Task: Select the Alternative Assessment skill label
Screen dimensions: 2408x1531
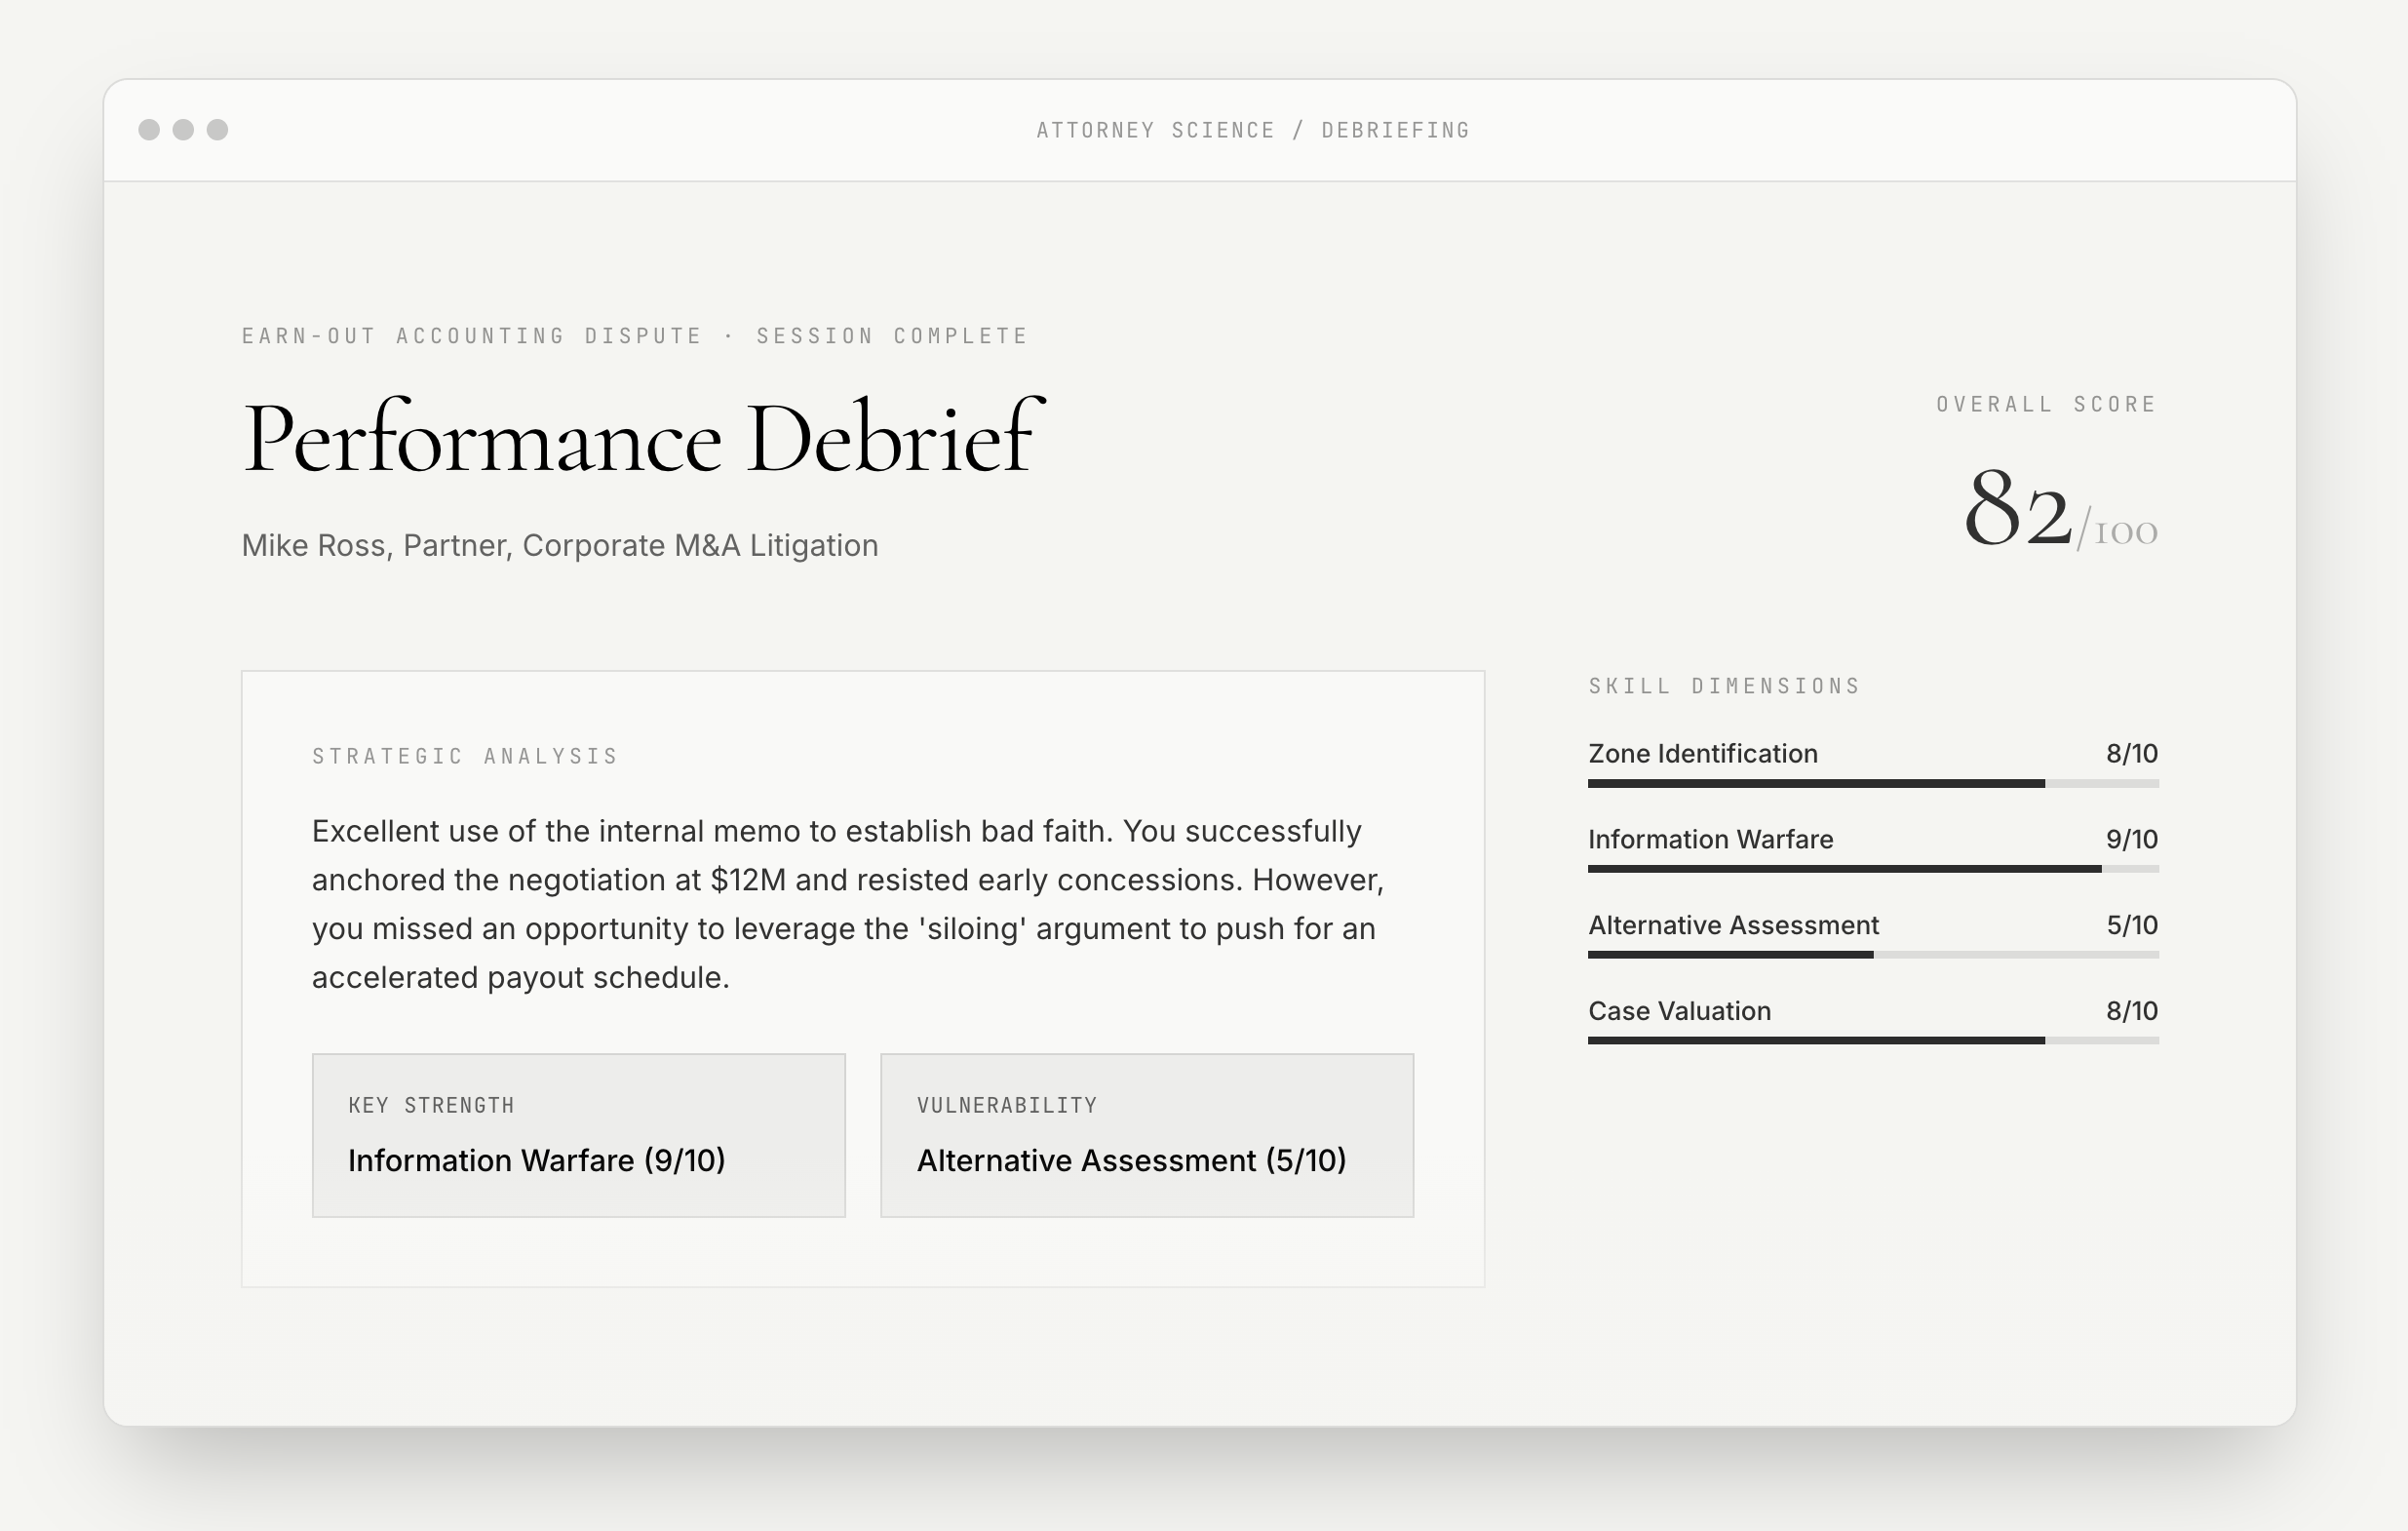Action: 1733,926
